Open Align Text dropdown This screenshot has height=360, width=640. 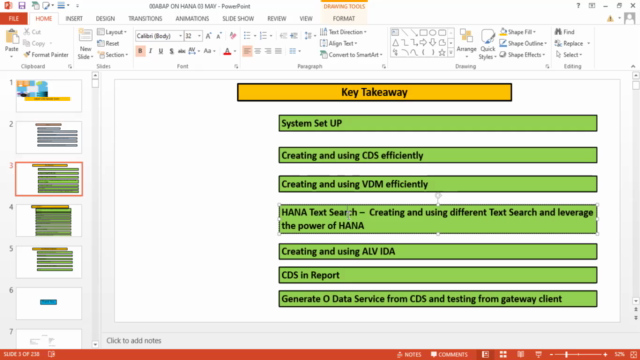(339, 43)
